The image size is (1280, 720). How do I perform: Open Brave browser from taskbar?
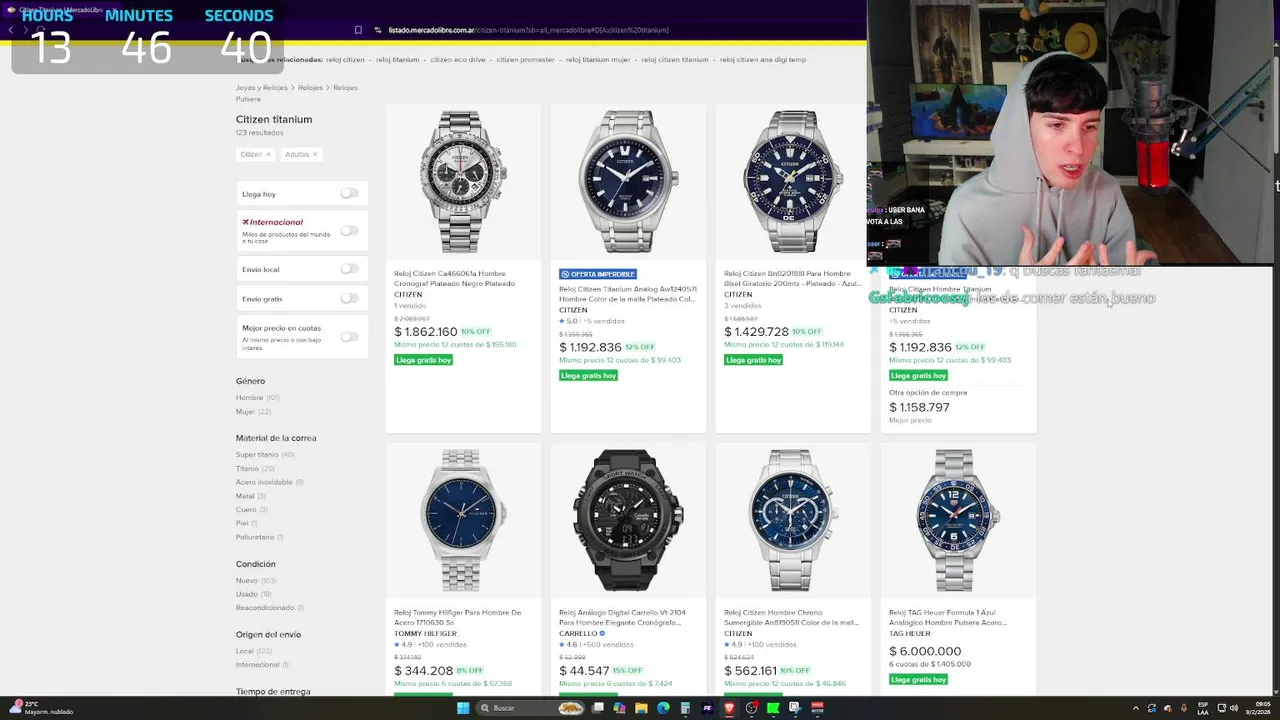[x=729, y=708]
